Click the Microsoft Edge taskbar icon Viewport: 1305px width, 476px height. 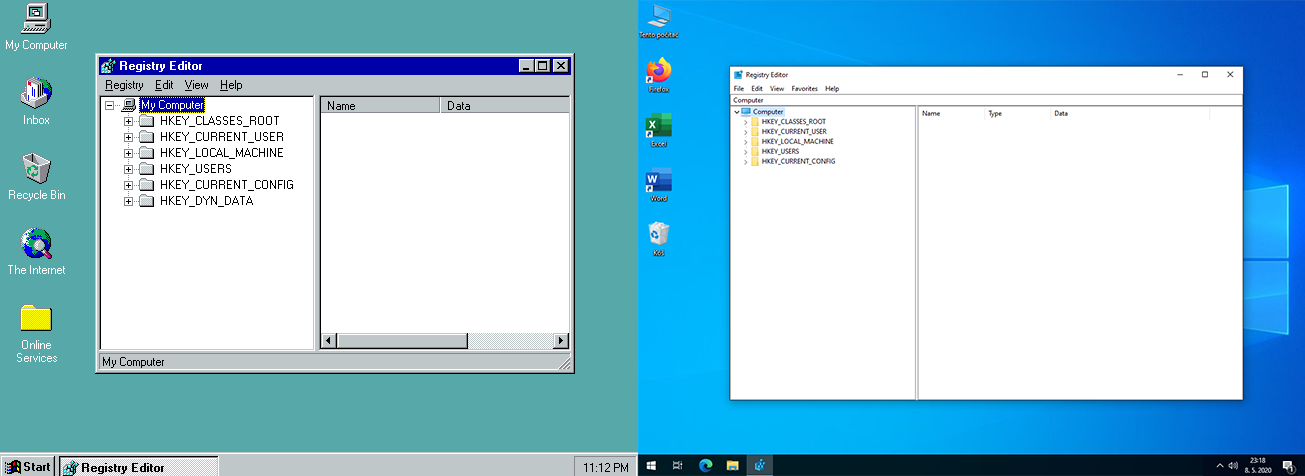pos(705,466)
